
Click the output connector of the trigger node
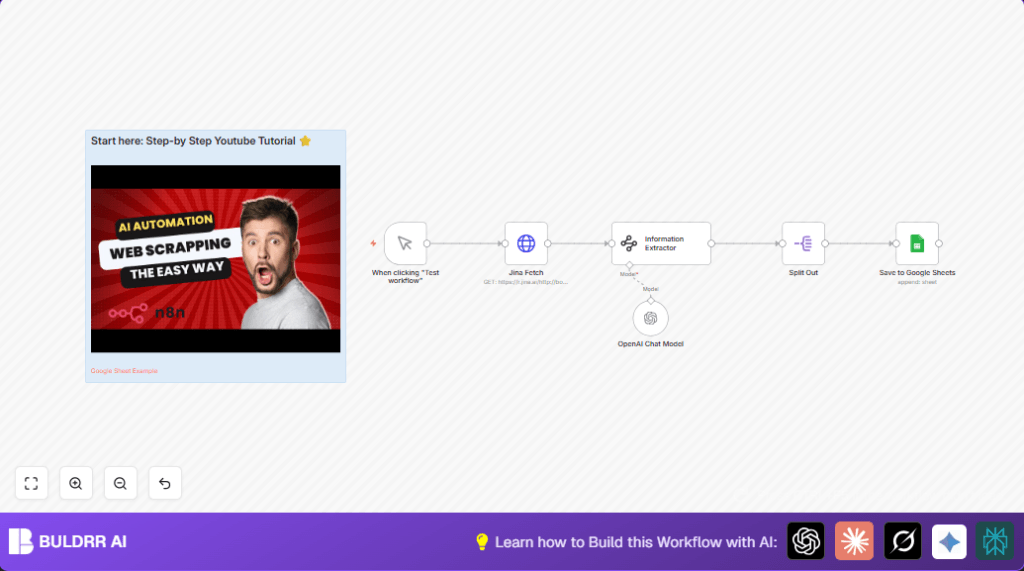point(426,244)
